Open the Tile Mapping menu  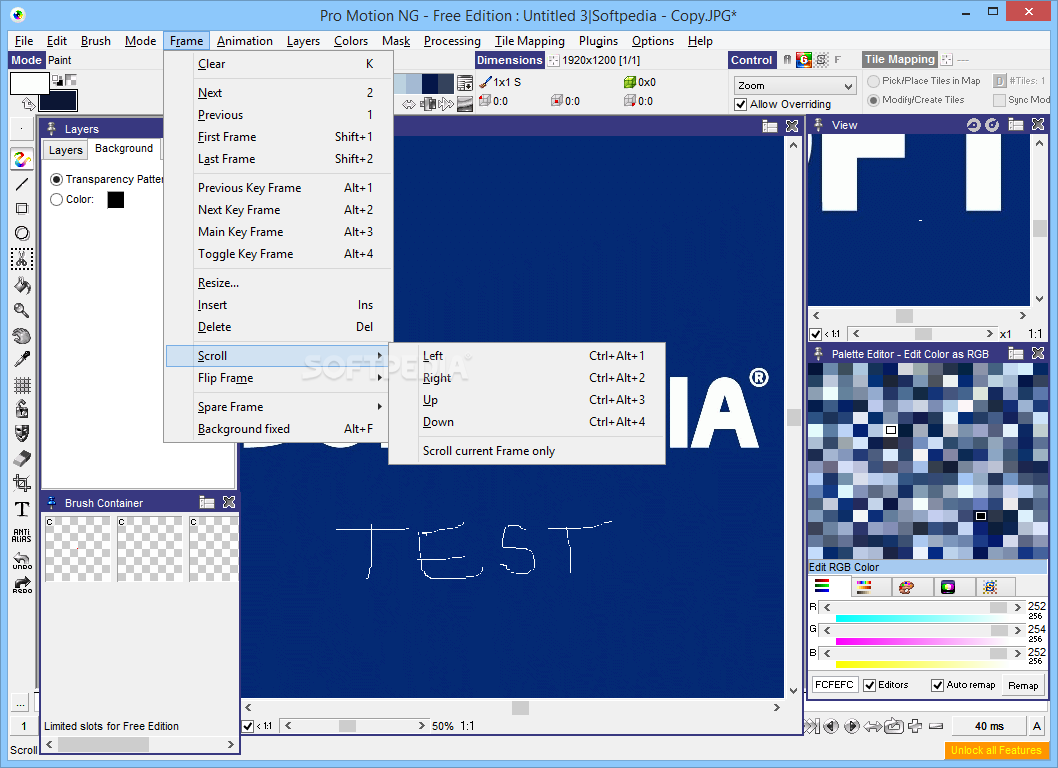(x=530, y=41)
